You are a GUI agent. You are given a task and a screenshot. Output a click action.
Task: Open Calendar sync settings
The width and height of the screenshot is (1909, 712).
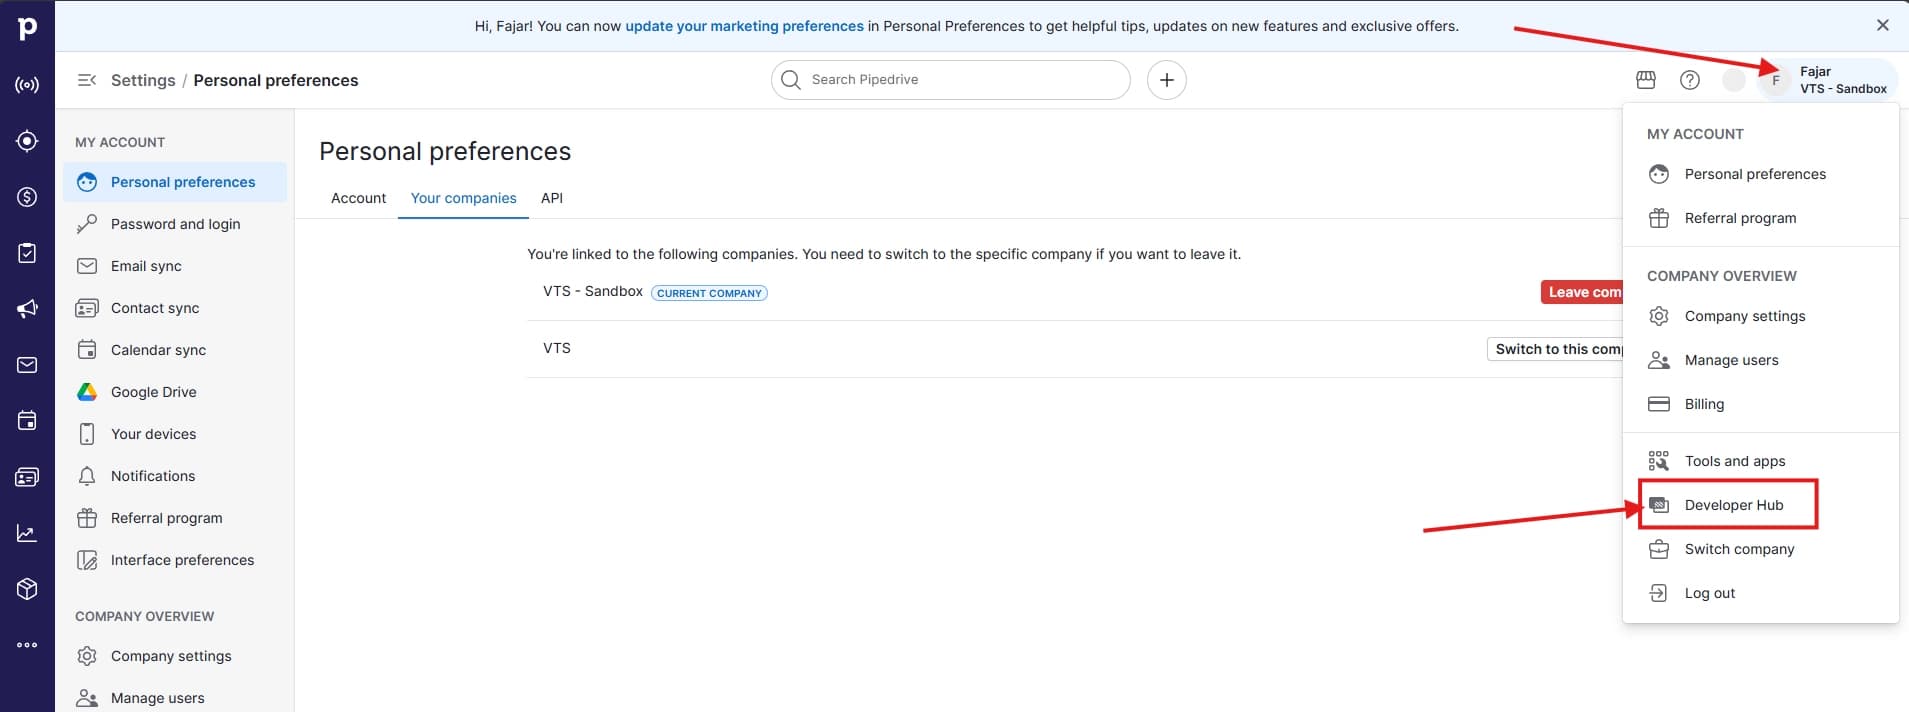coord(175,350)
